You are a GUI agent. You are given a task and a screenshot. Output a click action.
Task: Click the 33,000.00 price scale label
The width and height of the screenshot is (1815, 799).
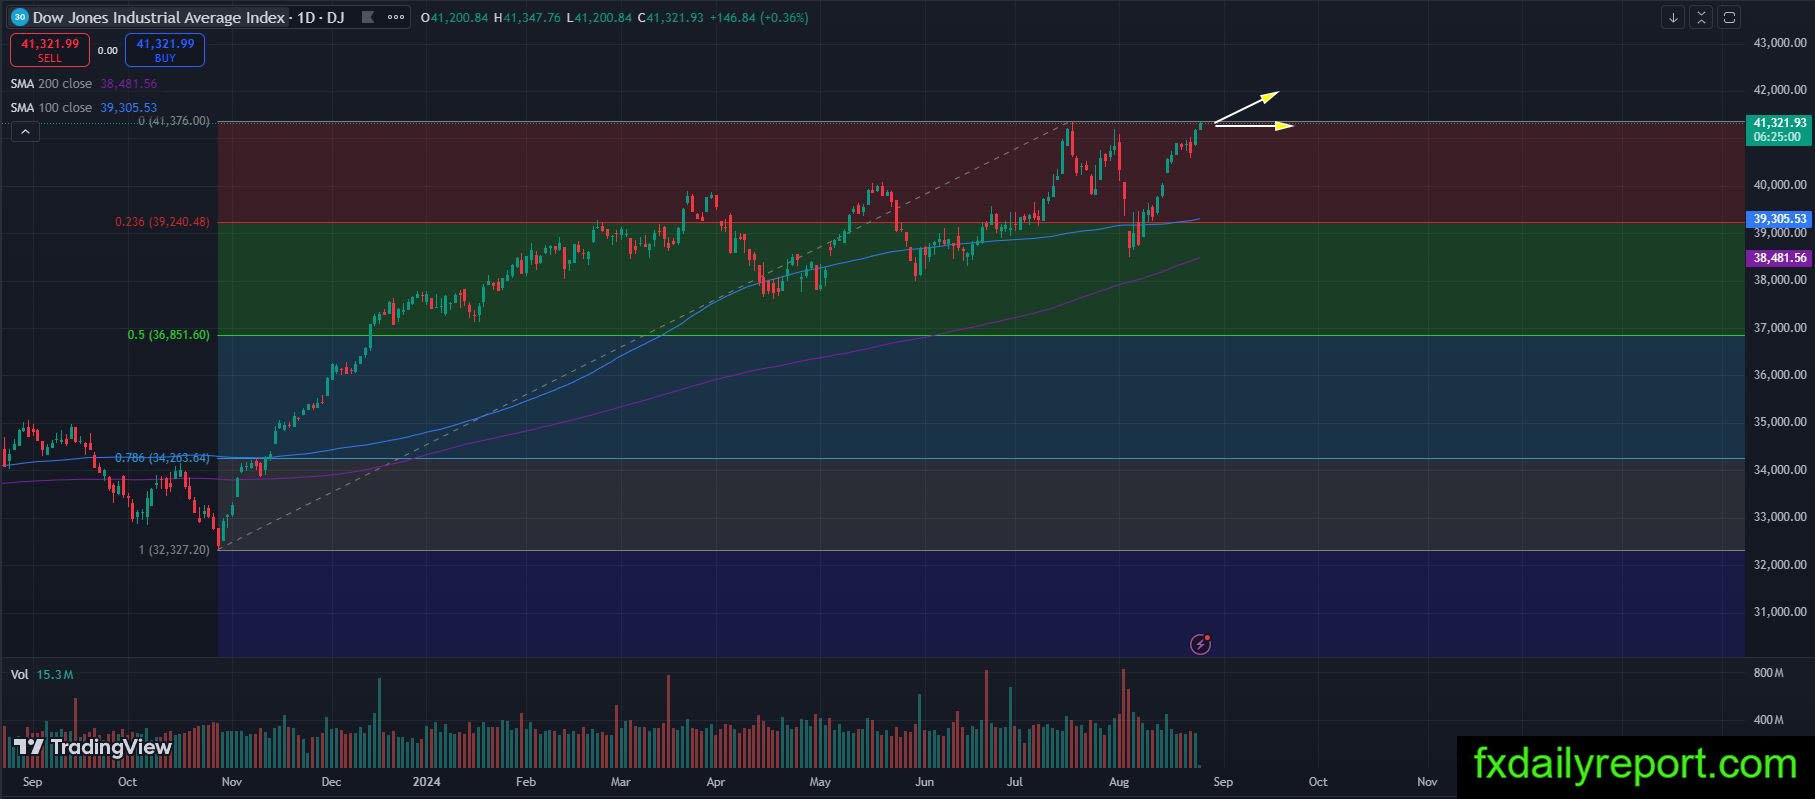click(1780, 517)
